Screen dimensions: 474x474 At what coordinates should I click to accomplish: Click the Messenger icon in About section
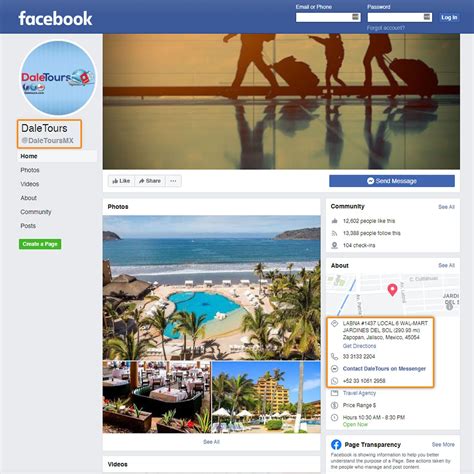click(334, 369)
